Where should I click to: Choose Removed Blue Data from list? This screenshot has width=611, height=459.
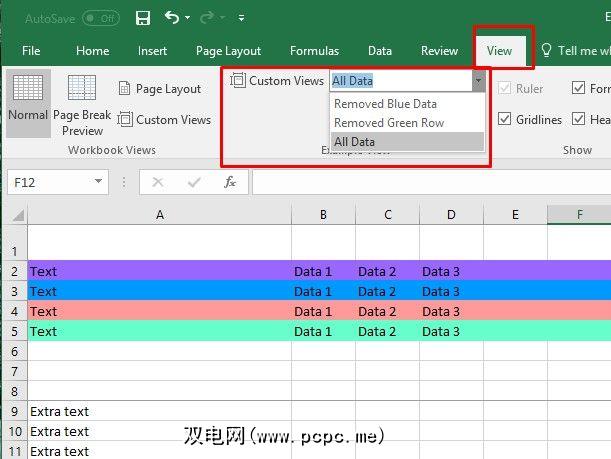(385, 104)
